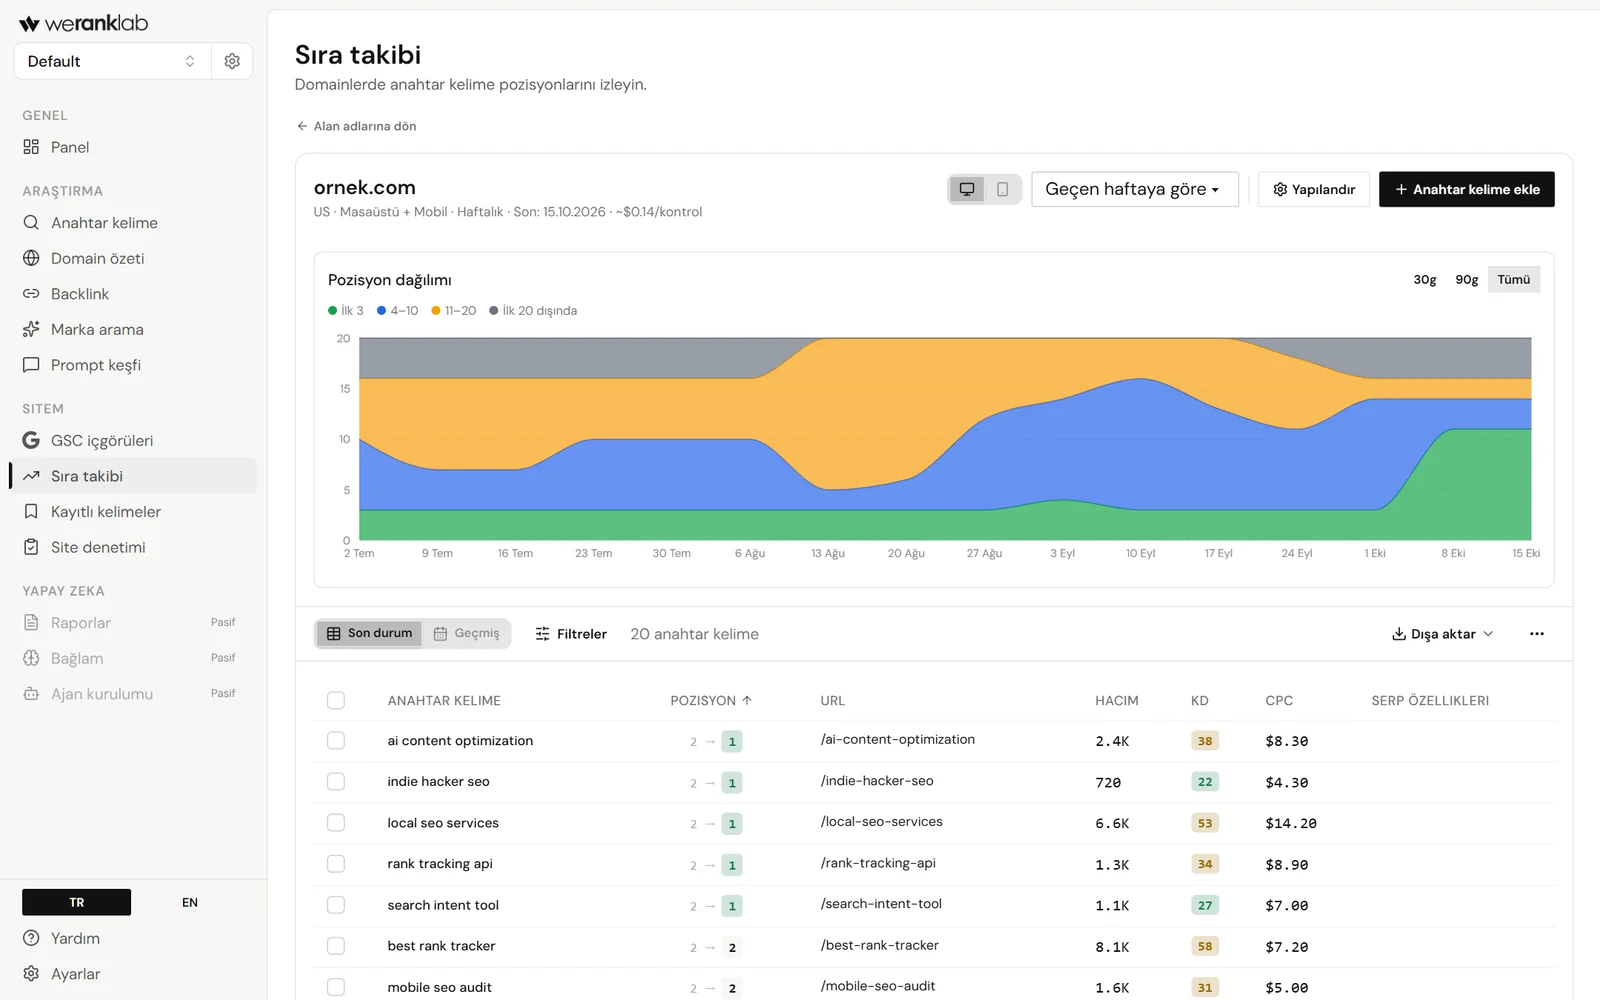Switch language to TR

77,902
